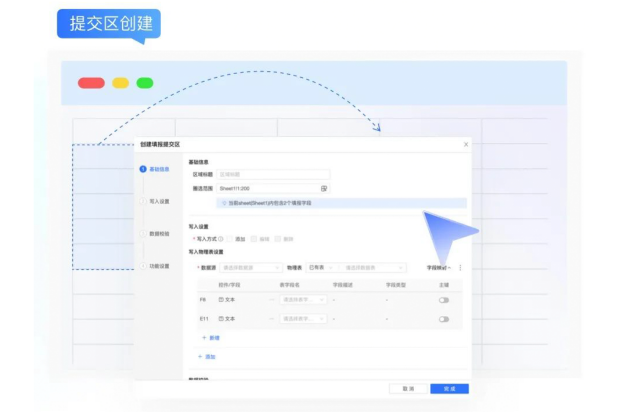Image resolution: width=627 pixels, height=412 pixels.
Task: Click the 取消 button
Action: [x=408, y=388]
